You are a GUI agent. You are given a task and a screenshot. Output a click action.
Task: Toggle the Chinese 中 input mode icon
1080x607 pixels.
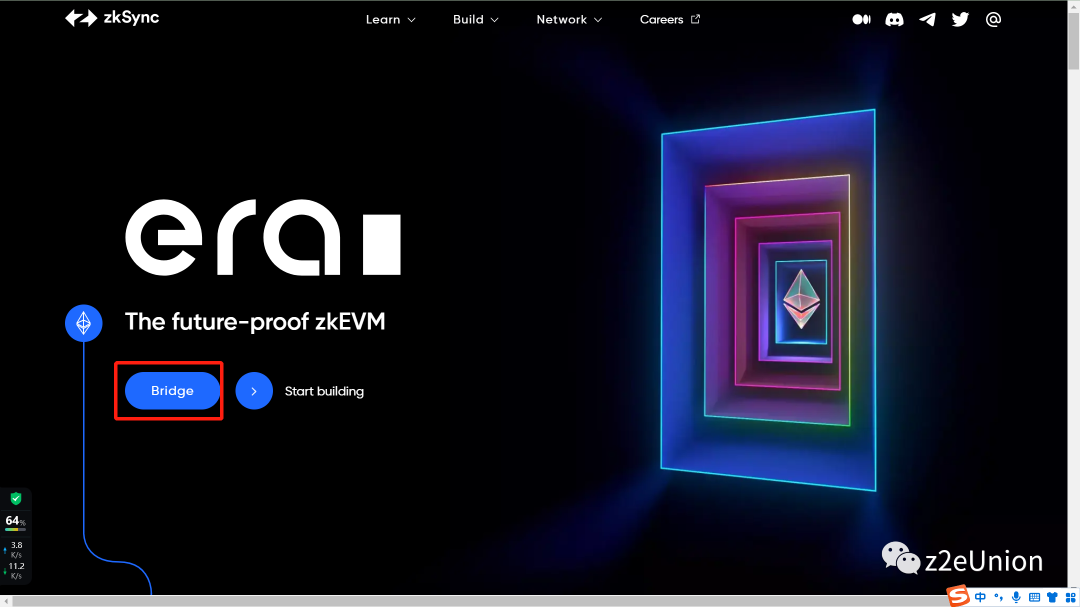980,597
